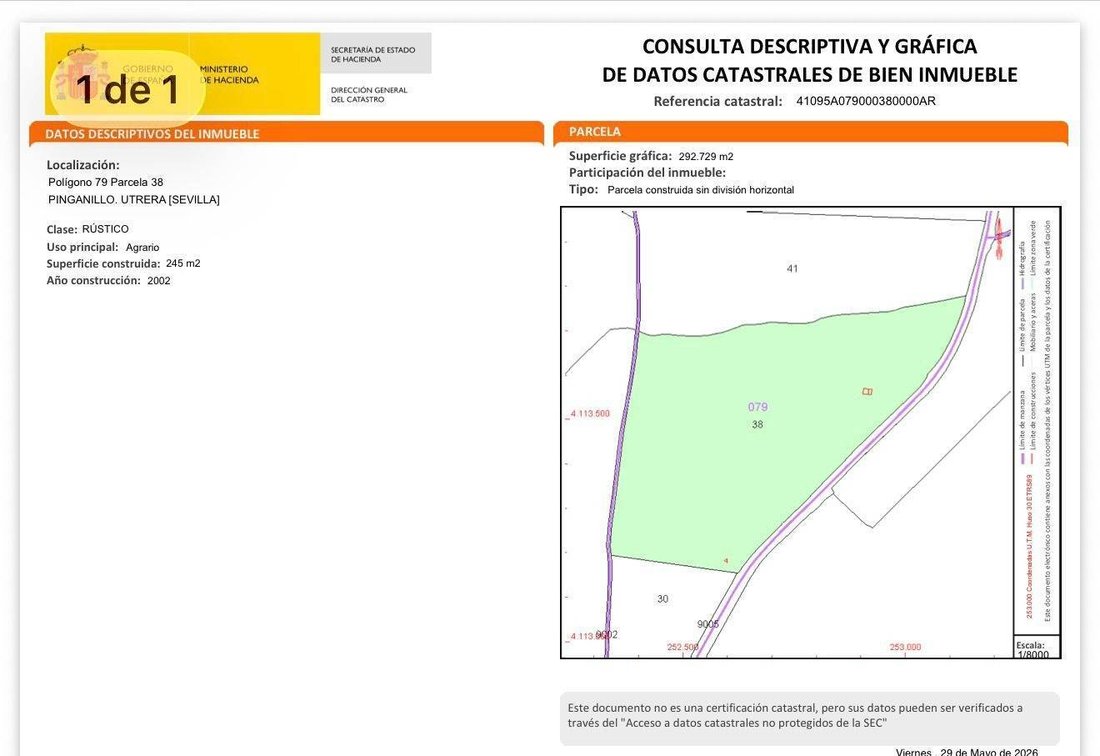Click the 'CONSULTA DESCRIPTIVA Y GRÁFICA' title
Image resolution: width=1100 pixels, height=756 pixels.
[x=810, y=46]
